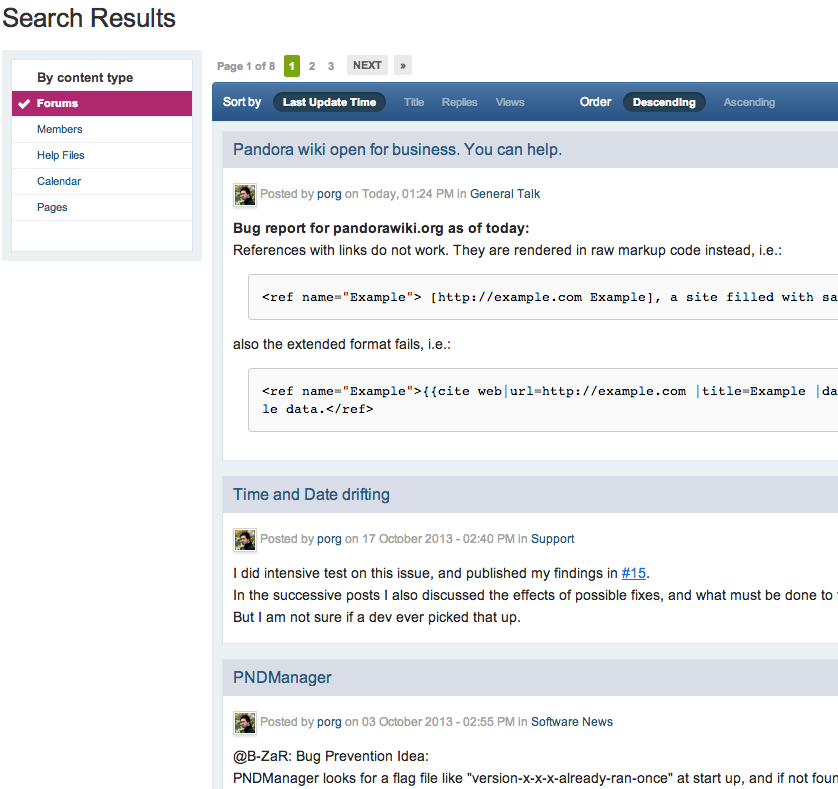Filter results by Members

[60, 130]
